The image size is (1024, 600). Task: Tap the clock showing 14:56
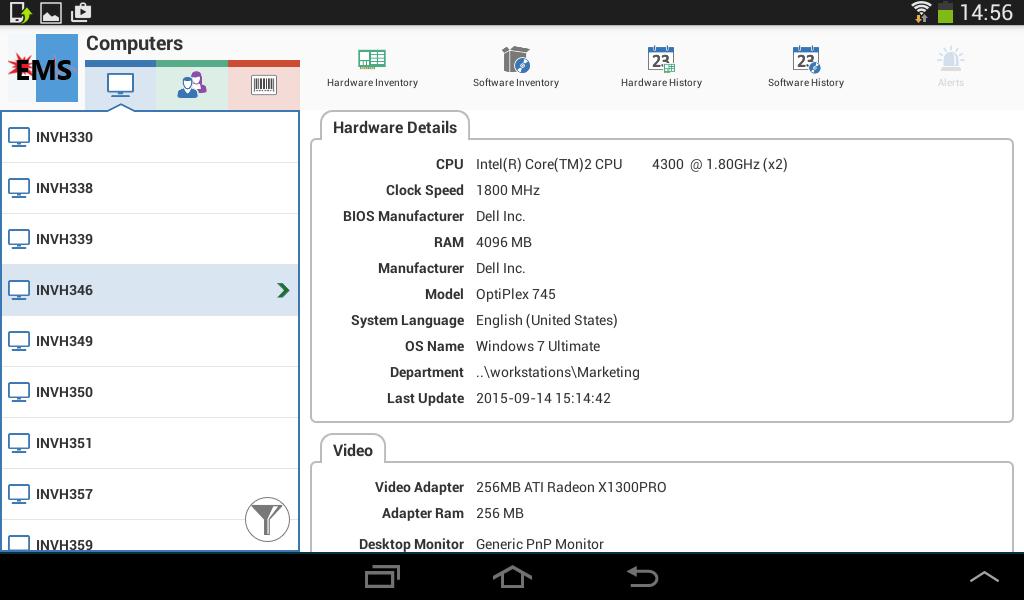(x=986, y=12)
